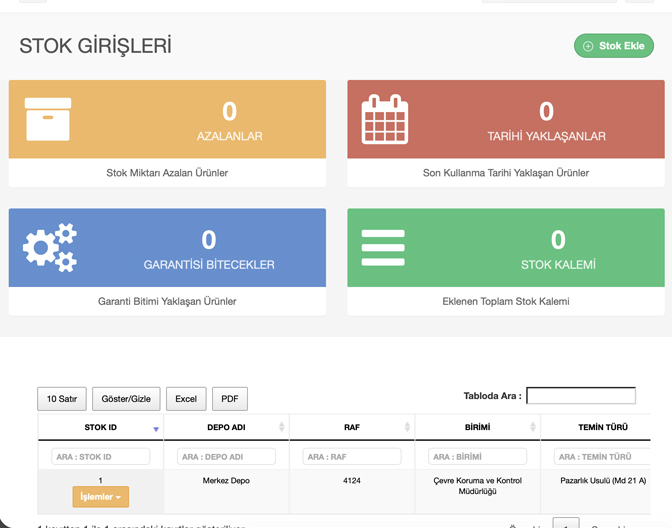This screenshot has width=672, height=528.
Task: Open the 10 Satır row count dropdown
Action: click(62, 399)
